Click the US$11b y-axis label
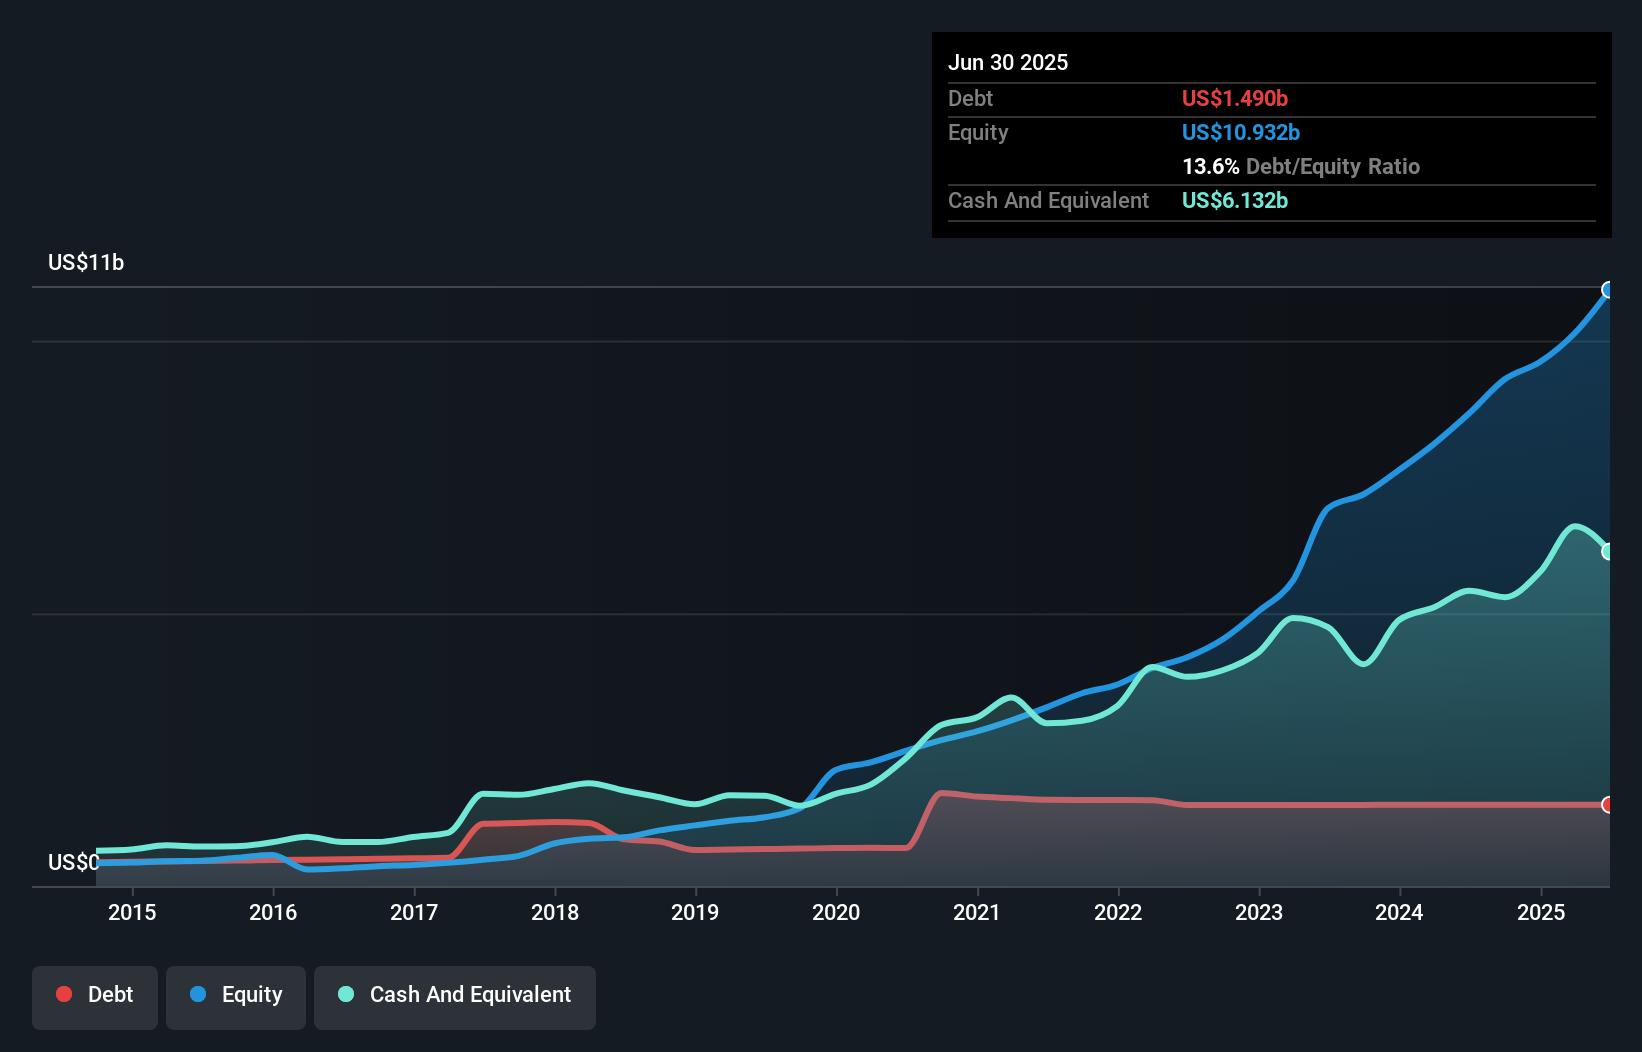 [86, 262]
